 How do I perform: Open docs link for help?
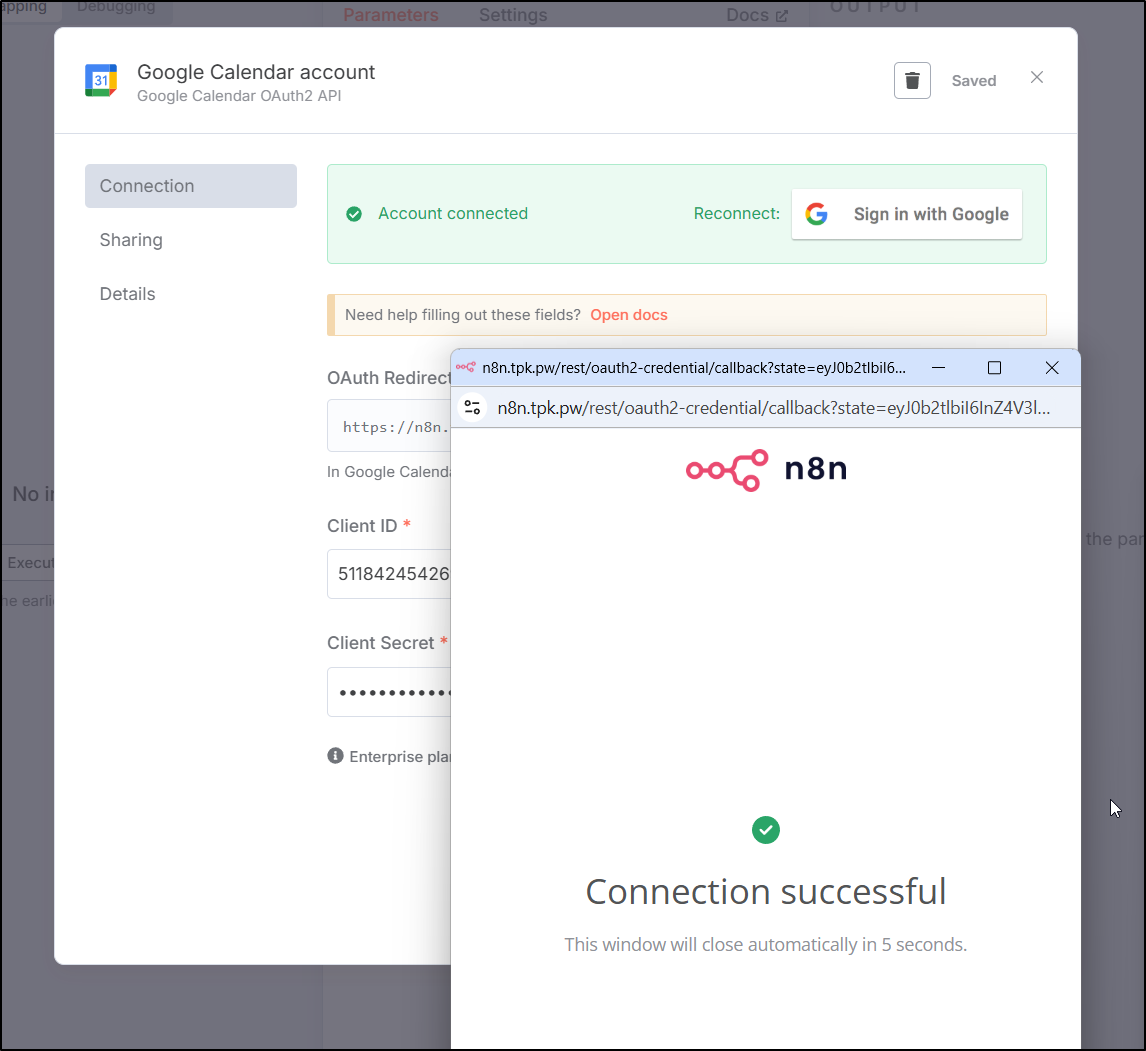[629, 315]
